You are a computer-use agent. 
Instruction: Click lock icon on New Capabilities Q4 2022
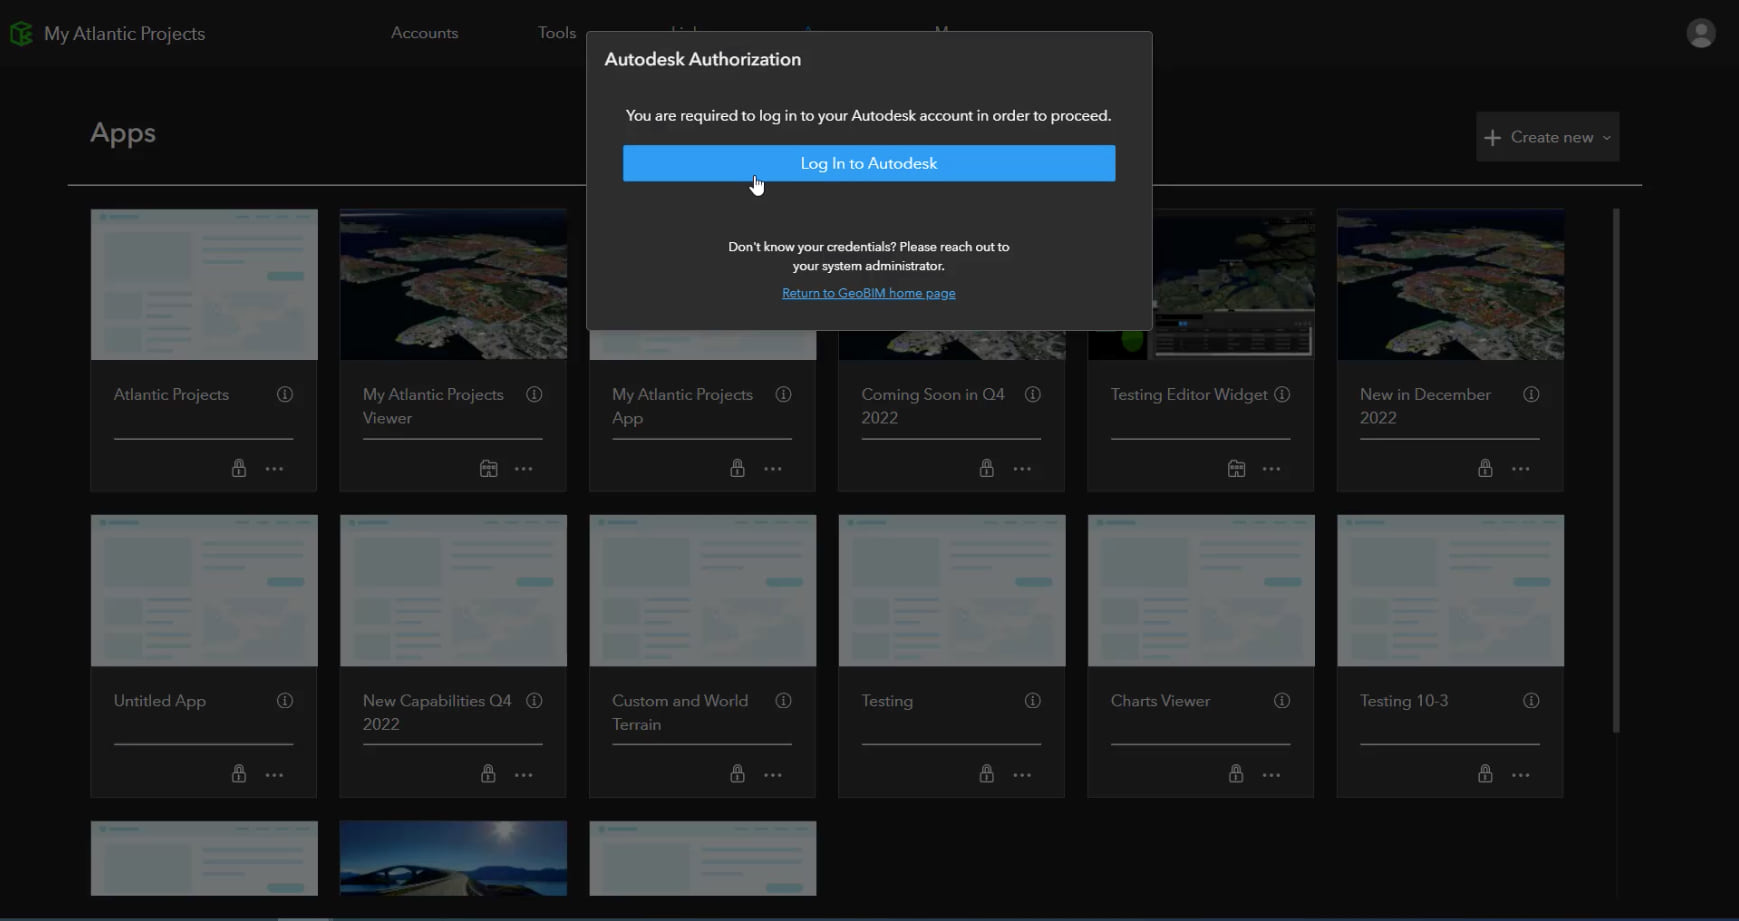click(488, 774)
